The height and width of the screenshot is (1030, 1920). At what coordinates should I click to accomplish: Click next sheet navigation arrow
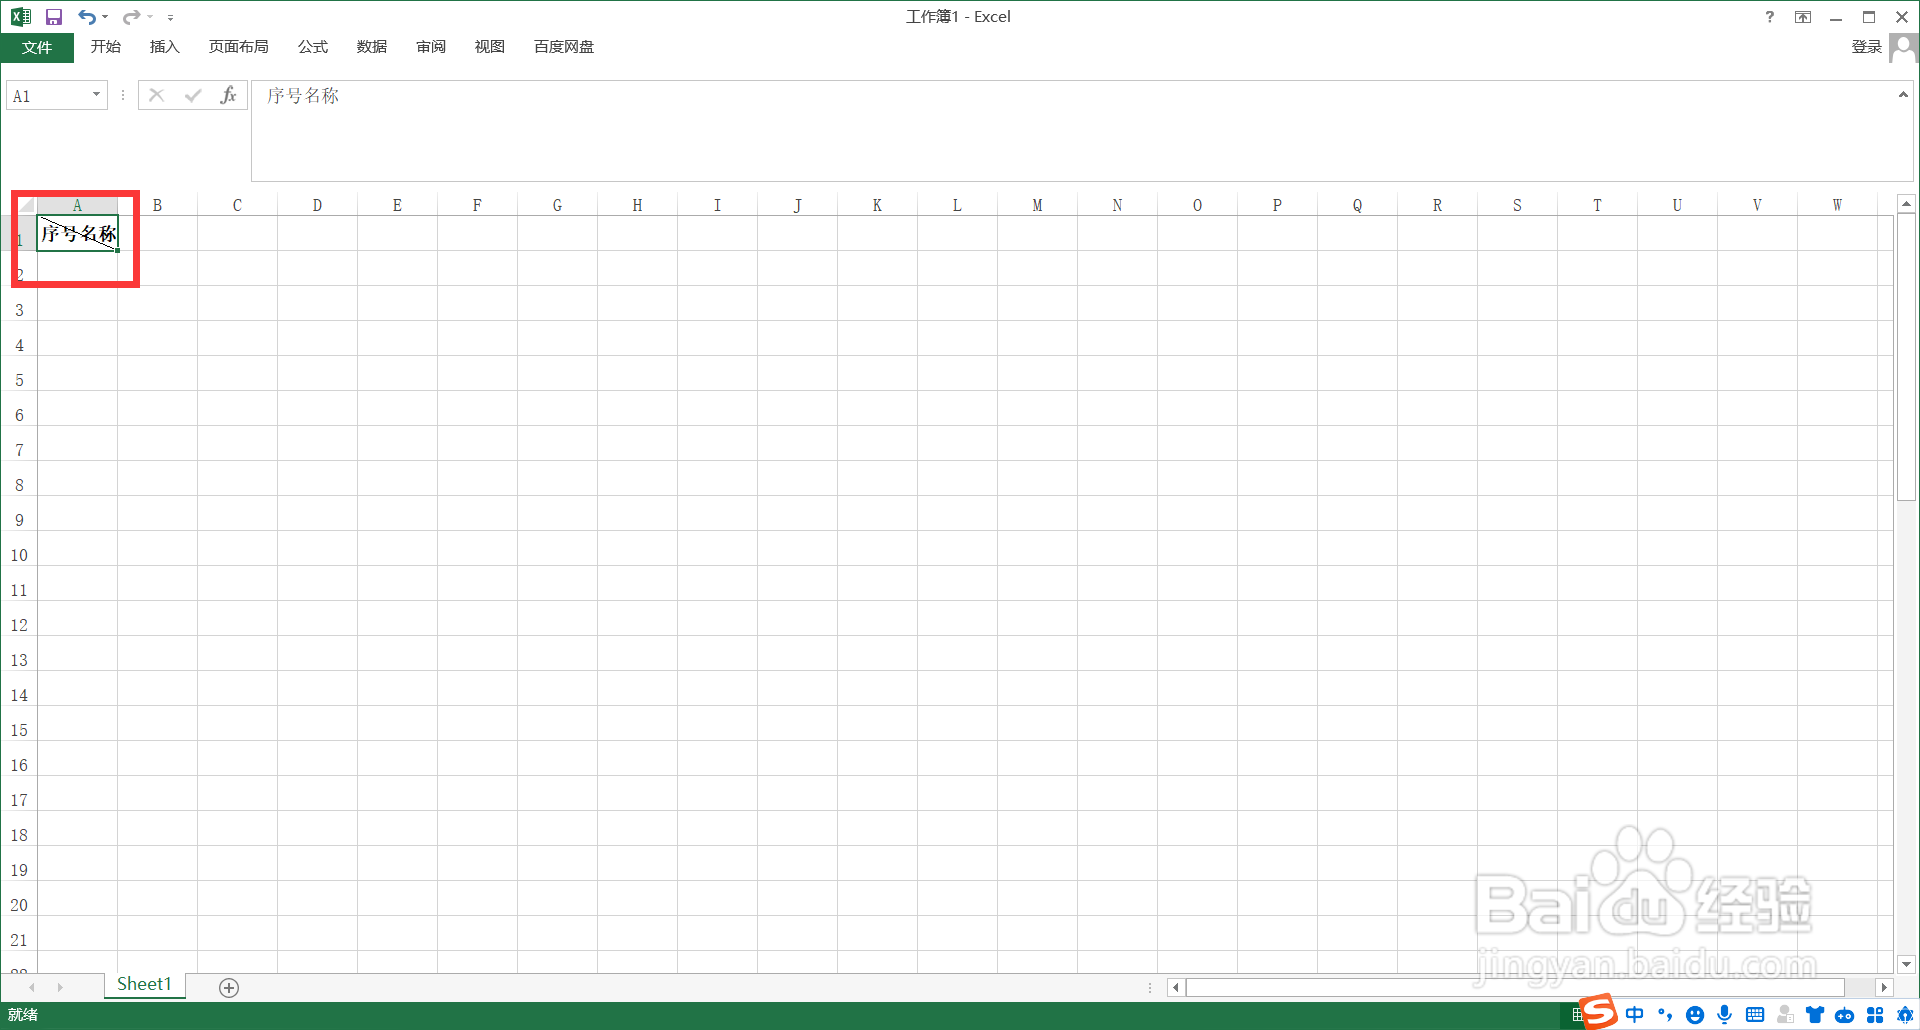click(60, 987)
